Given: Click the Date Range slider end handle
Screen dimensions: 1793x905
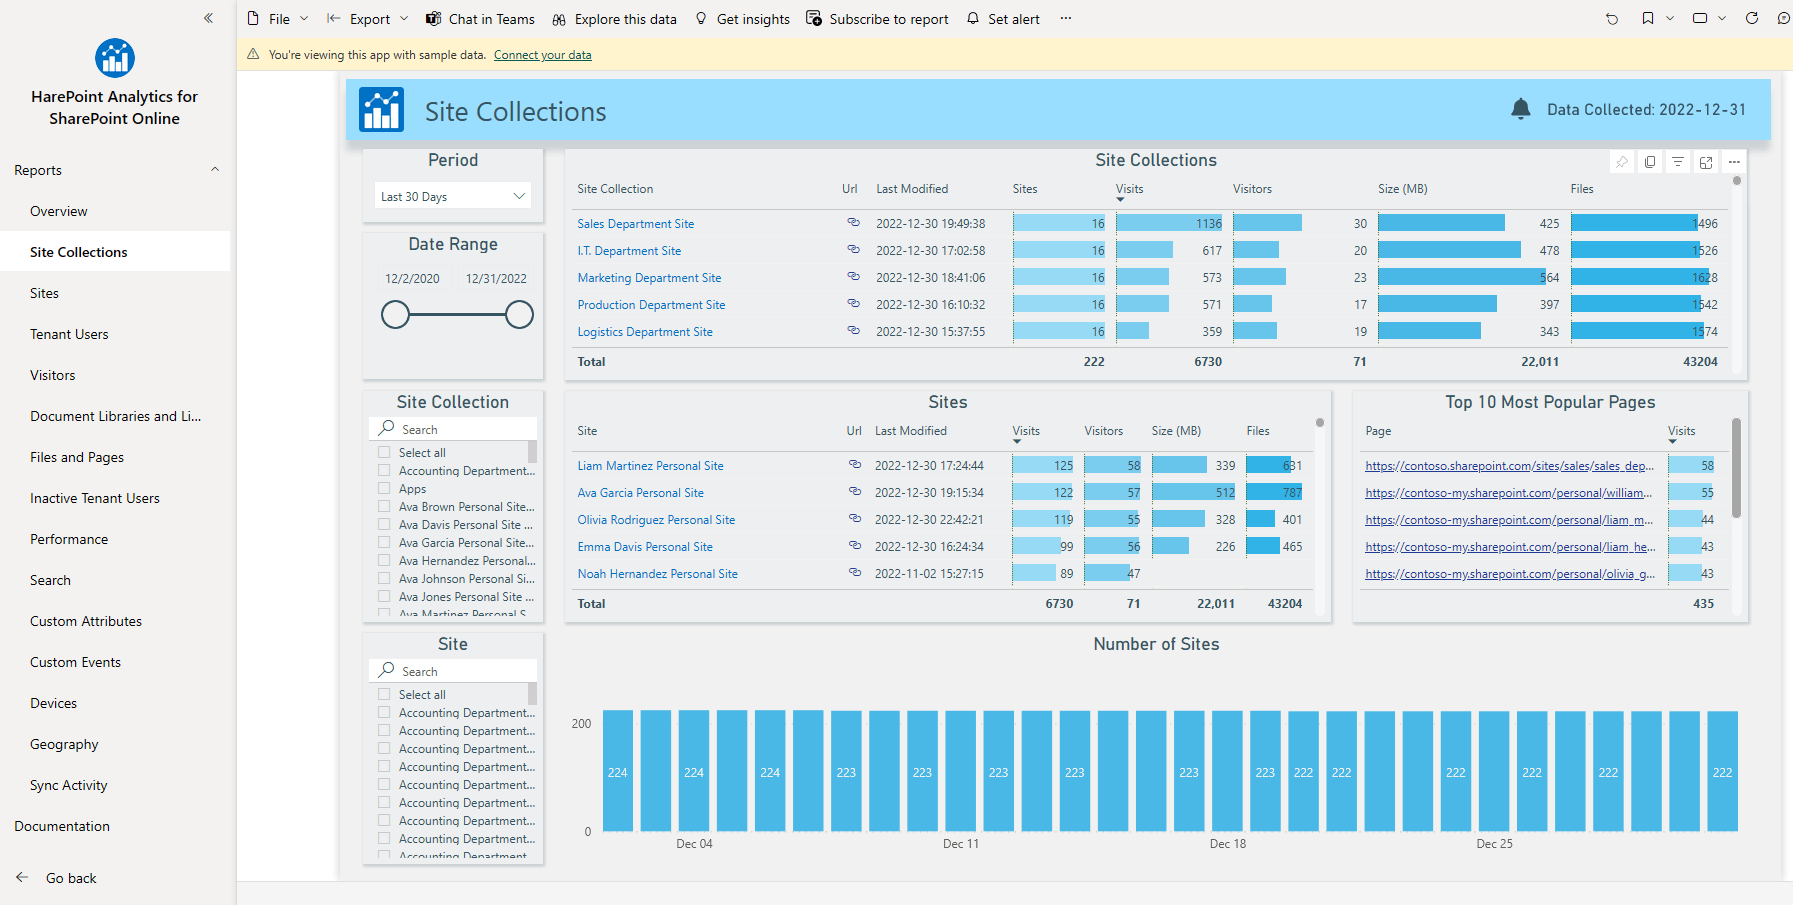Looking at the screenshot, I should click(x=519, y=315).
